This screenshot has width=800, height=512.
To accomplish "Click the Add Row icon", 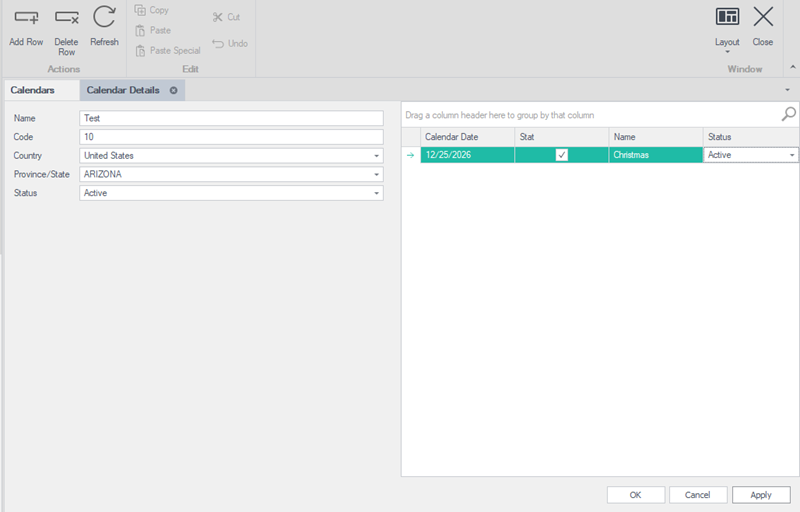I will 26,17.
